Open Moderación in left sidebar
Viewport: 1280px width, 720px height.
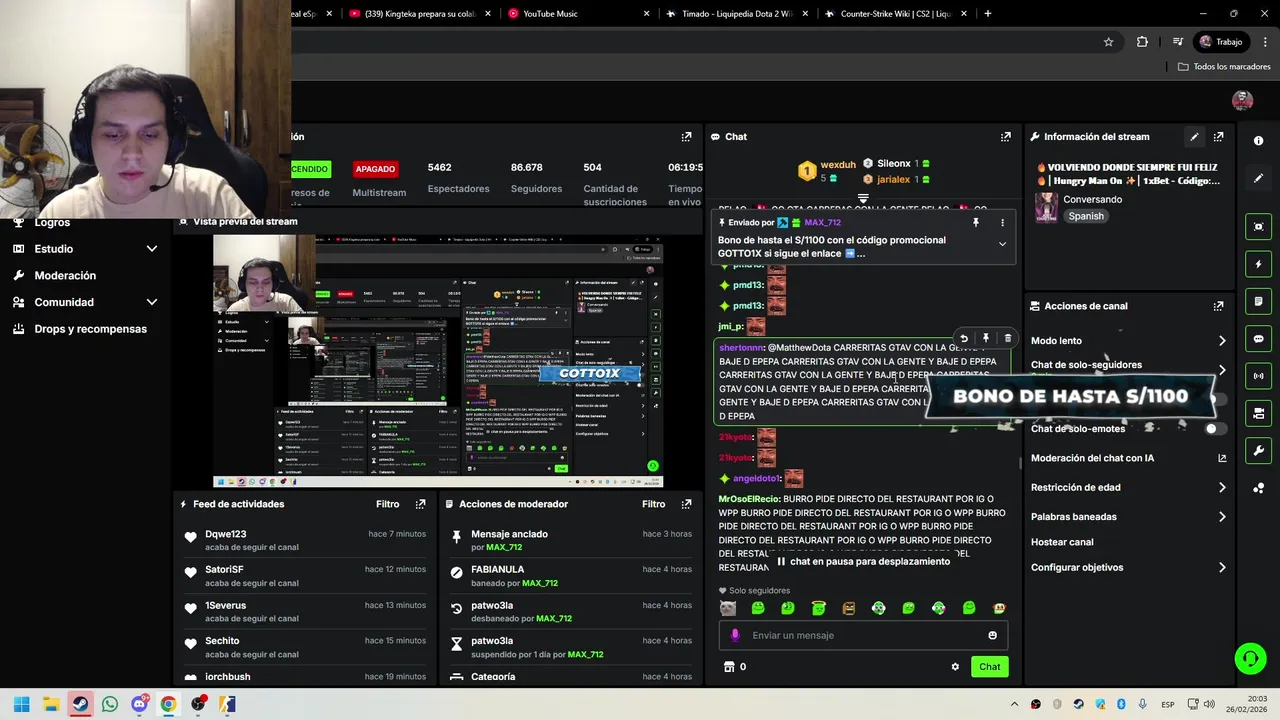[65, 276]
